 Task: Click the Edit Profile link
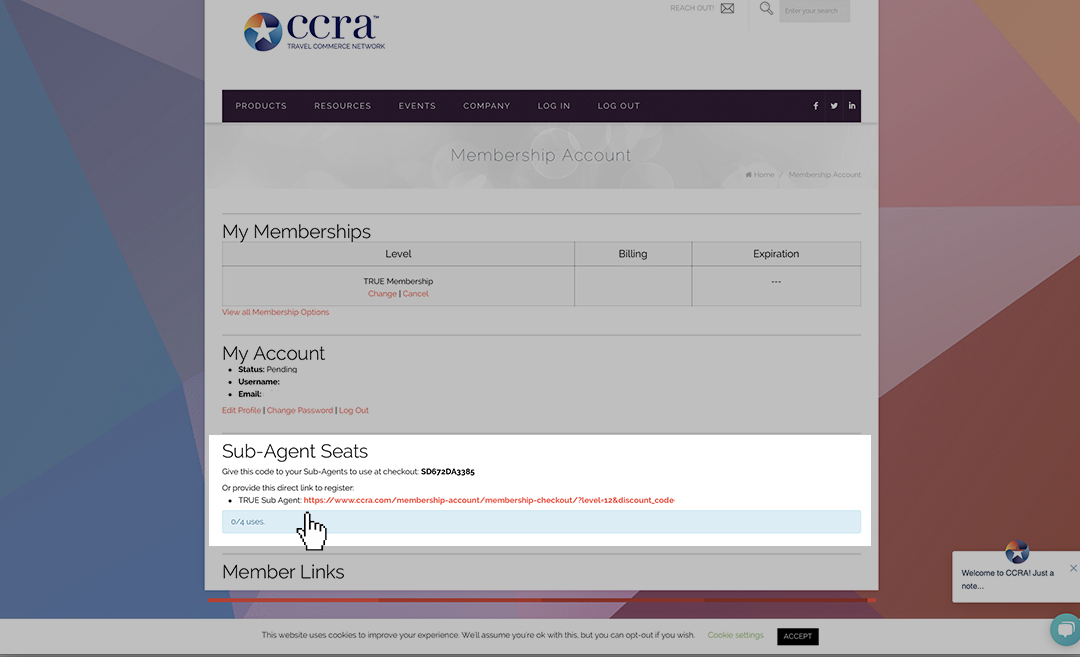[x=242, y=410]
